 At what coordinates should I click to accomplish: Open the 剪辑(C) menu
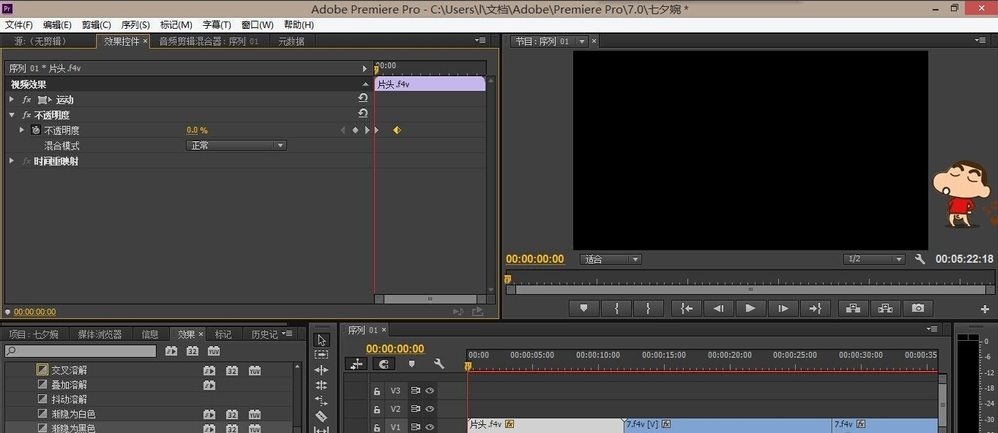point(96,25)
